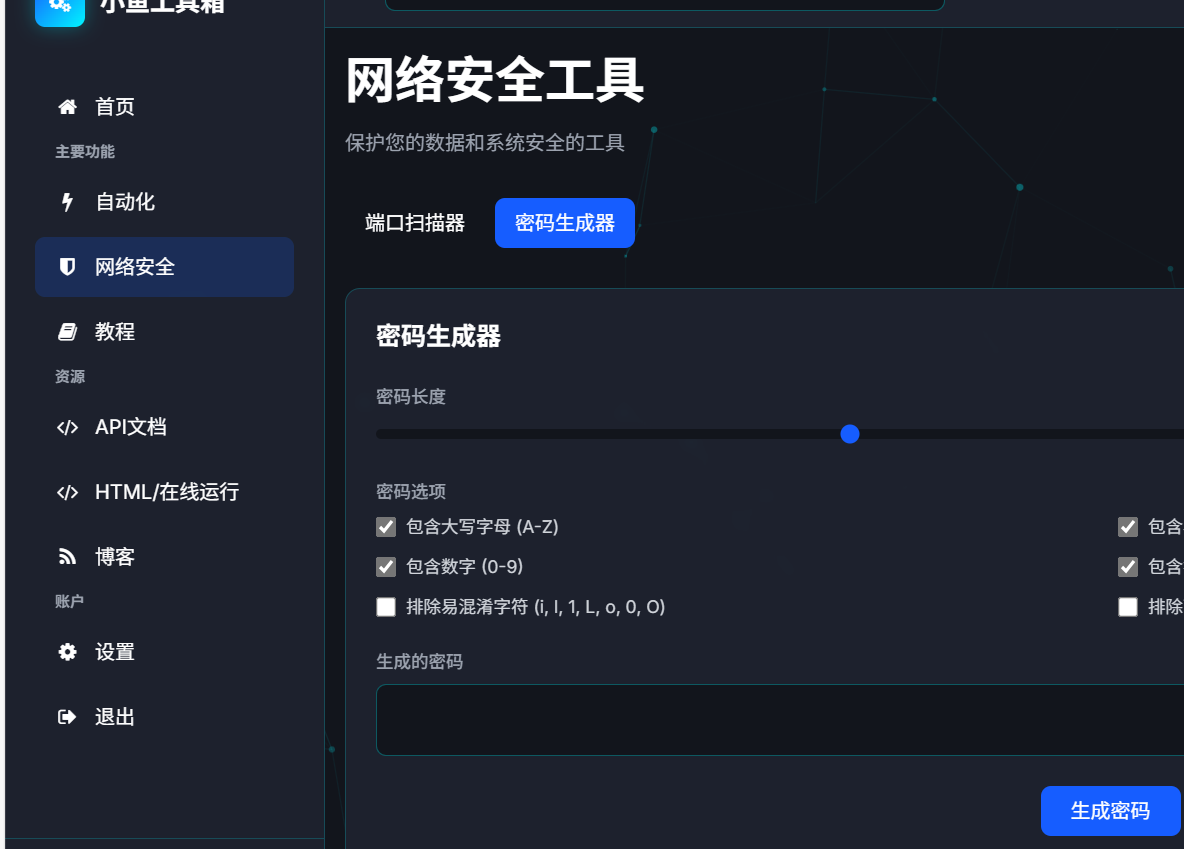Switch to the 端口扫描器 tab
The height and width of the screenshot is (849, 1184).
(x=415, y=222)
